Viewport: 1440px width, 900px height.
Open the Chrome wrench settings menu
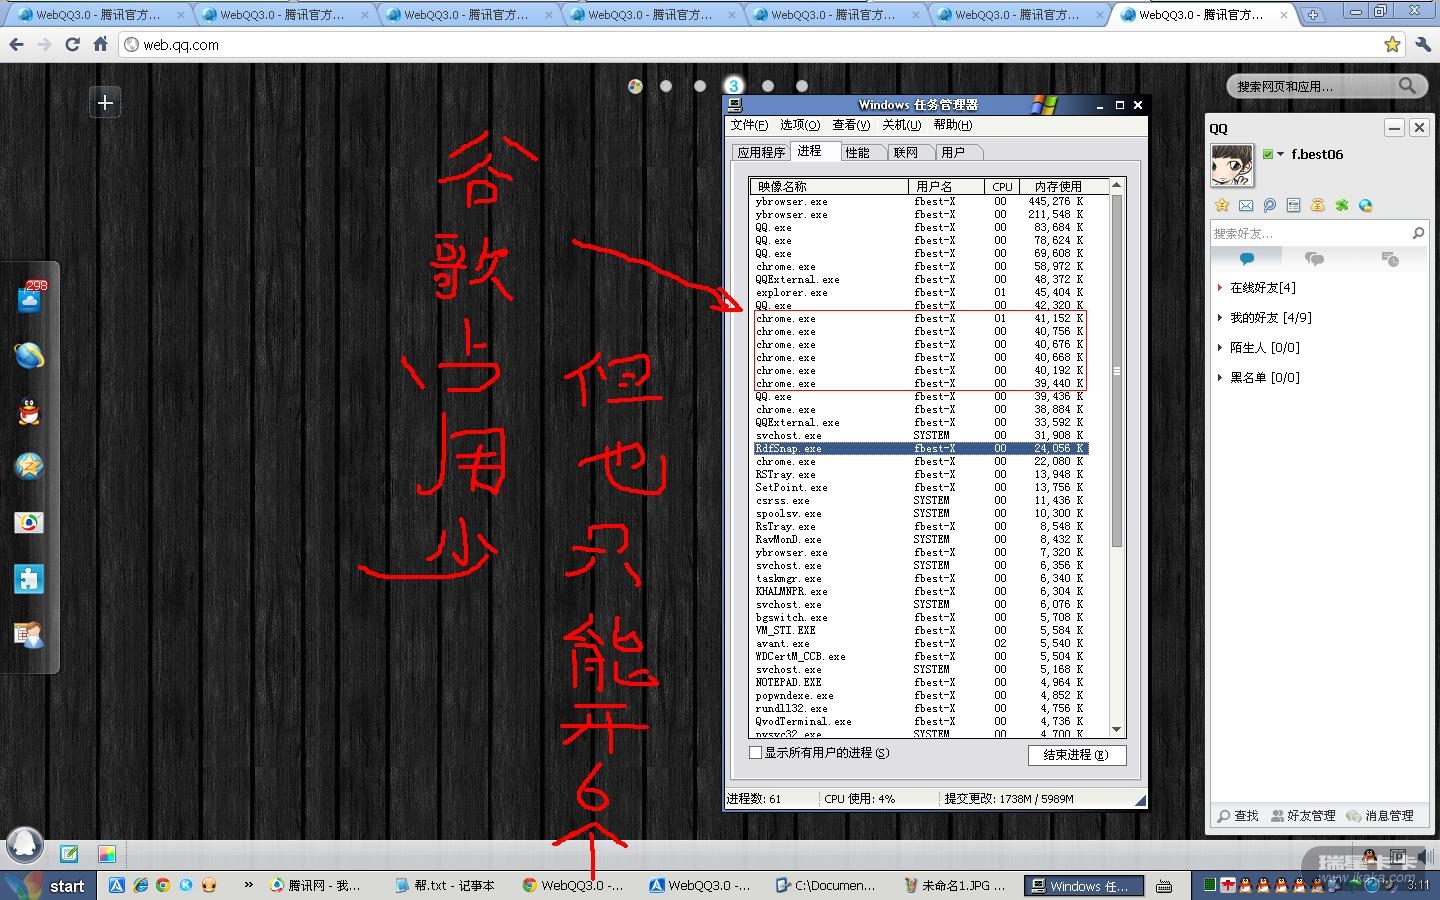click(x=1423, y=44)
